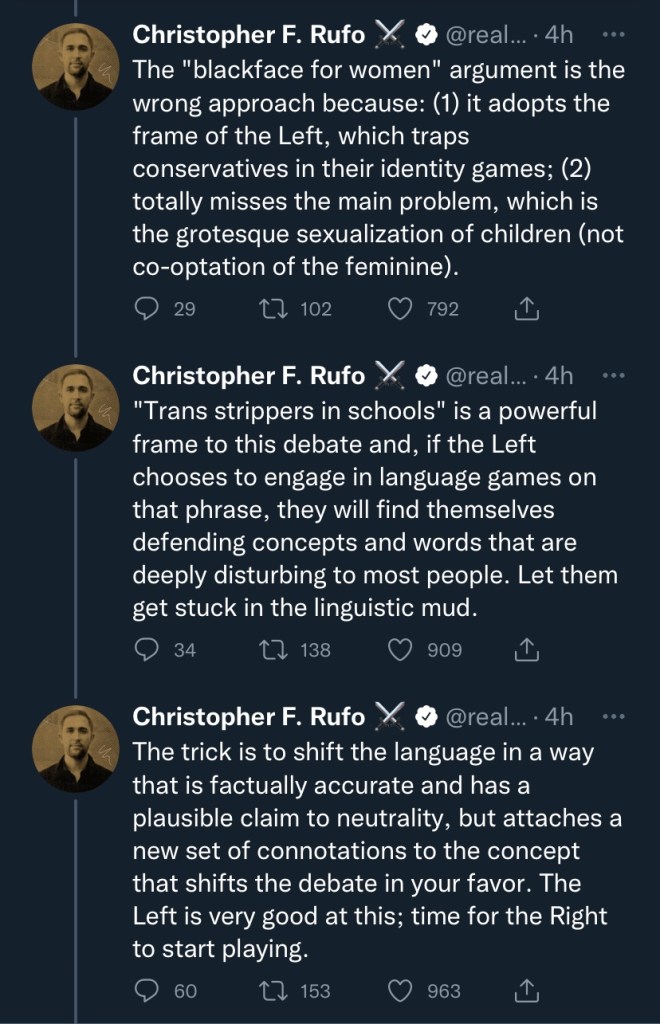The height and width of the screenshot is (1024, 660).
Task: Open the 4h timestamp on the third tweet
Action: pyautogui.click(x=559, y=716)
